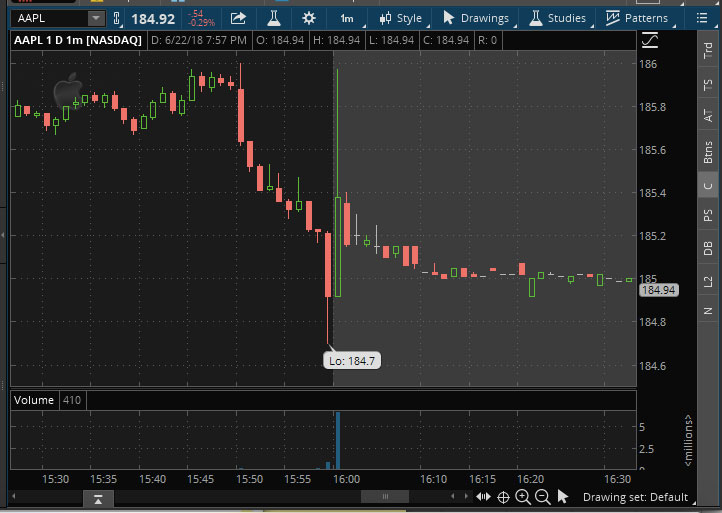Open the DB sidebar tab
Viewport: 722px width, 513px height.
pos(708,248)
